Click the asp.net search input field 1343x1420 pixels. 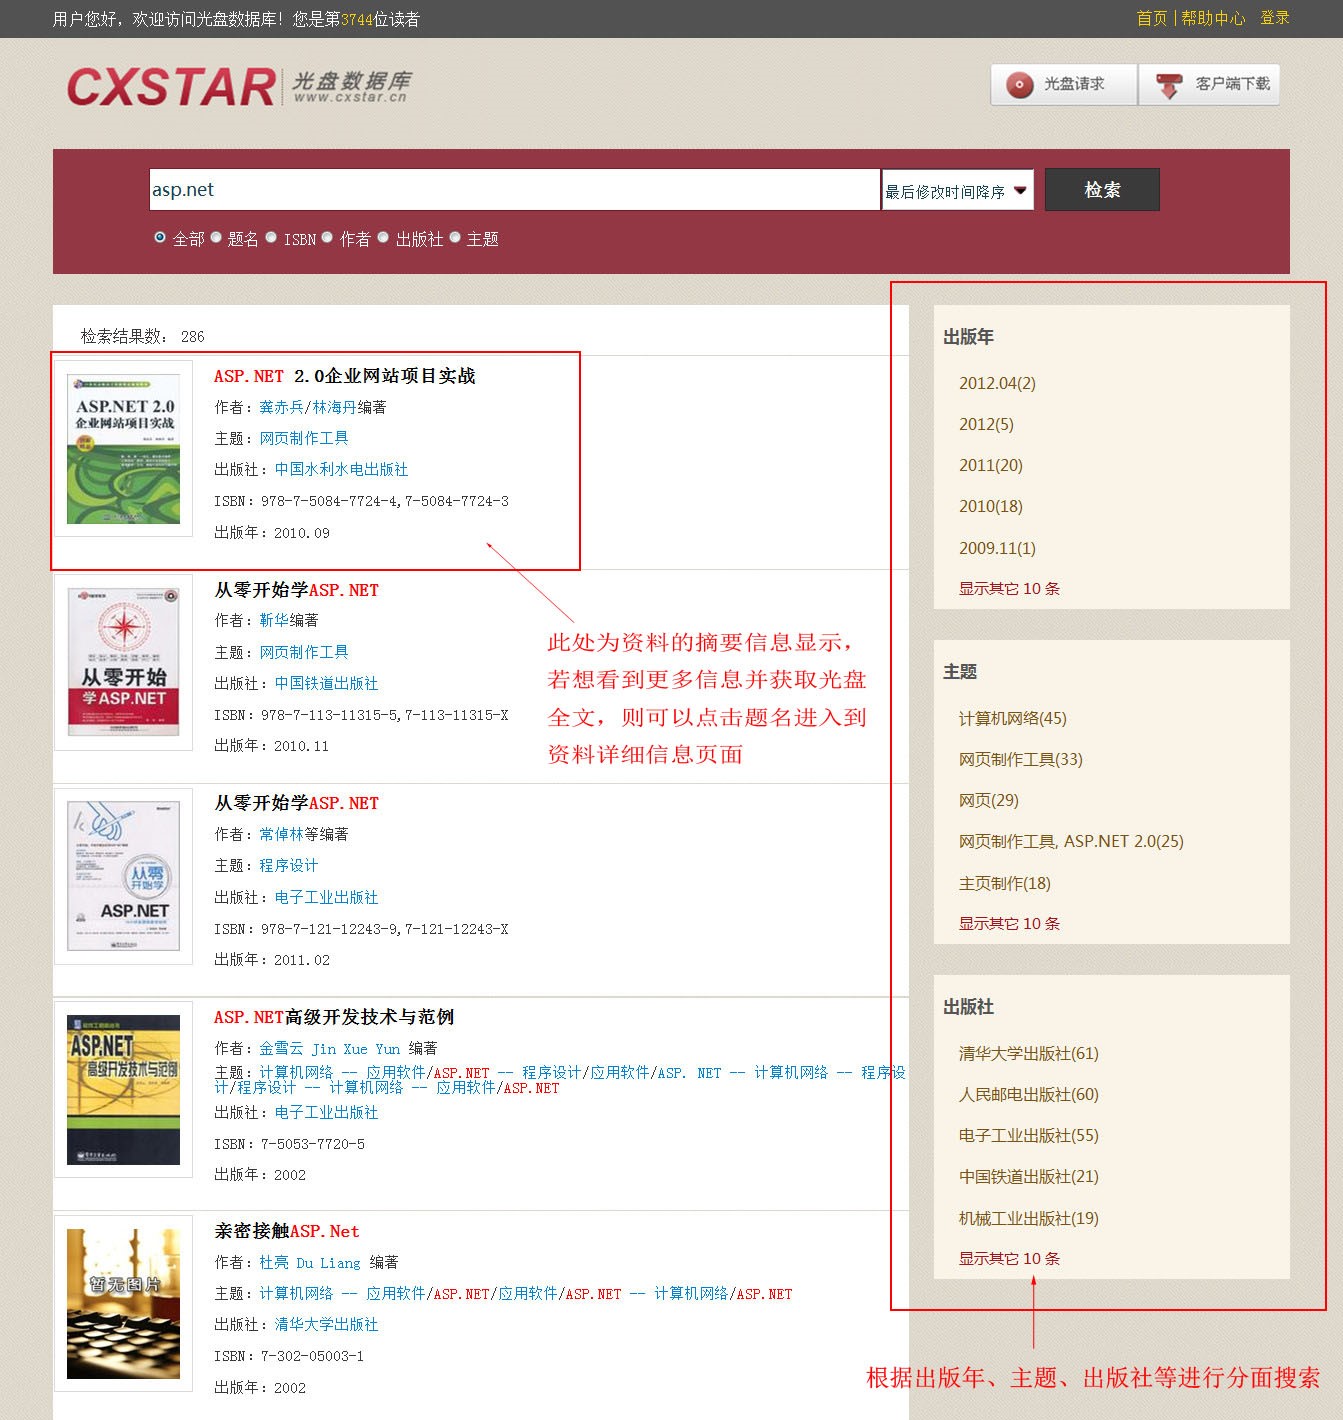tap(514, 190)
